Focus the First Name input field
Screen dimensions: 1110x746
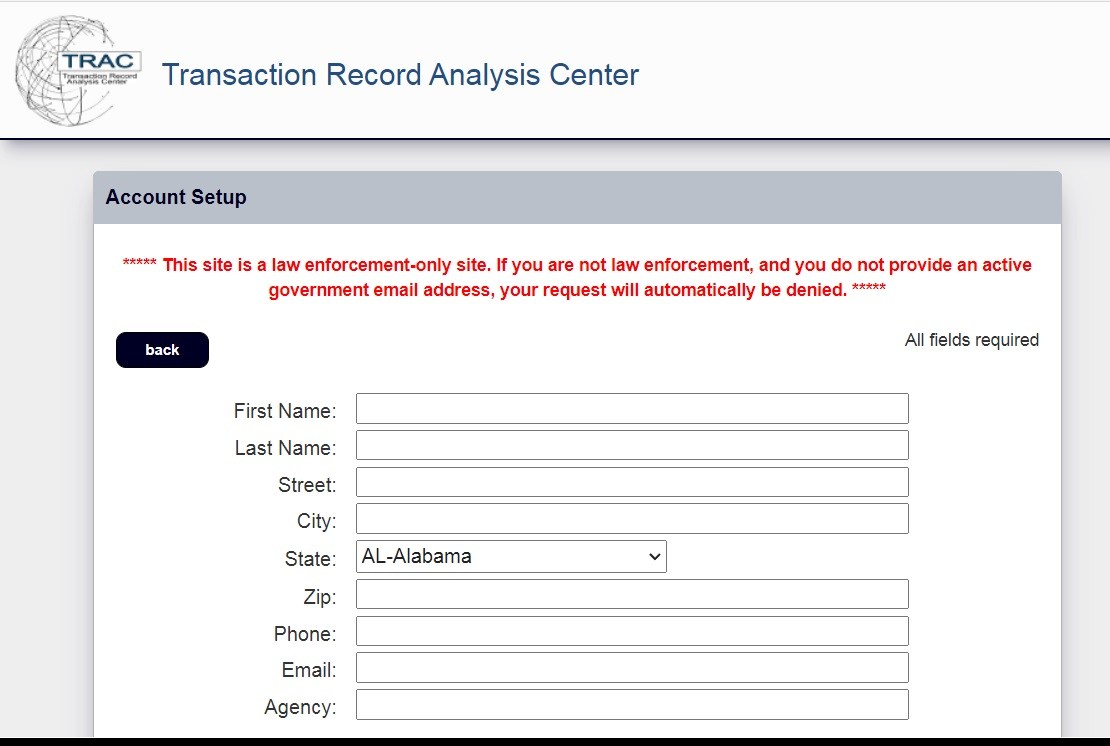click(632, 409)
